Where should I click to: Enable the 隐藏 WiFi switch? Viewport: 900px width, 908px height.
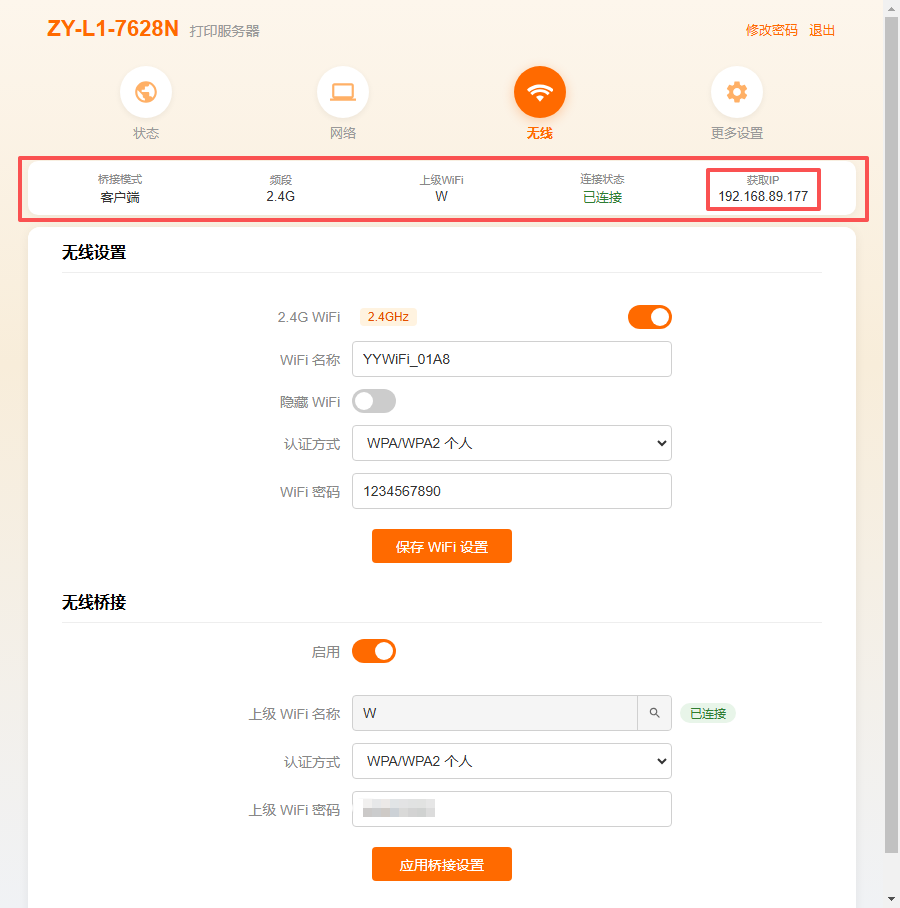374,401
